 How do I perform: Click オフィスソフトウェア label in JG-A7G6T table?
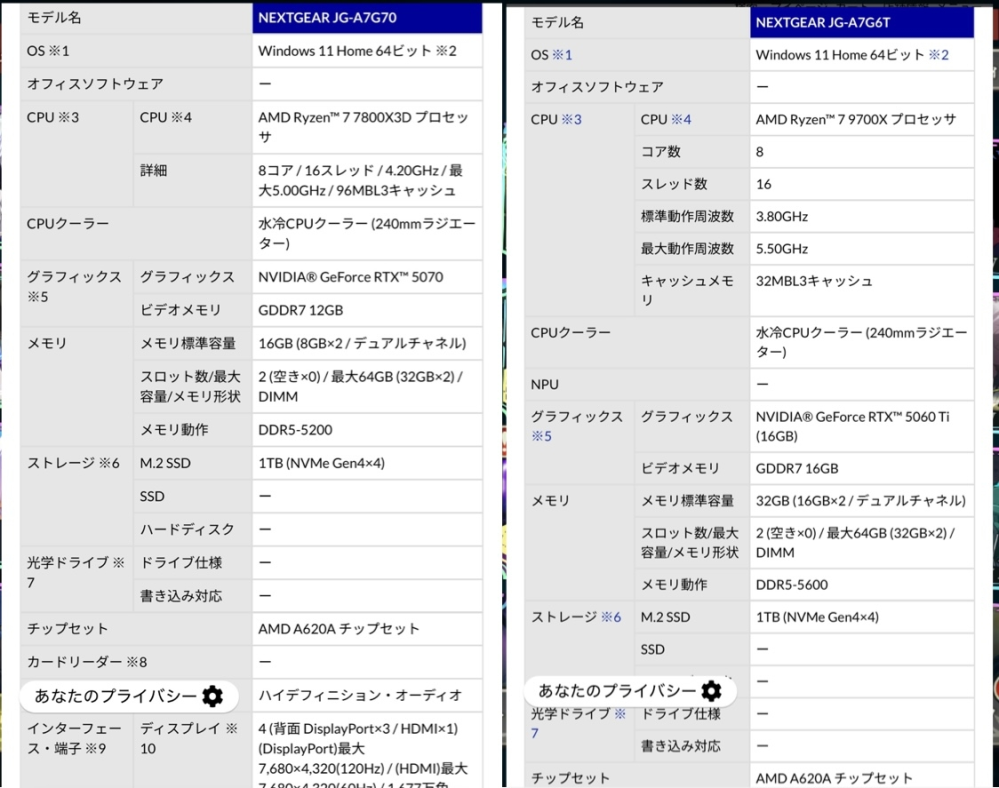597,87
